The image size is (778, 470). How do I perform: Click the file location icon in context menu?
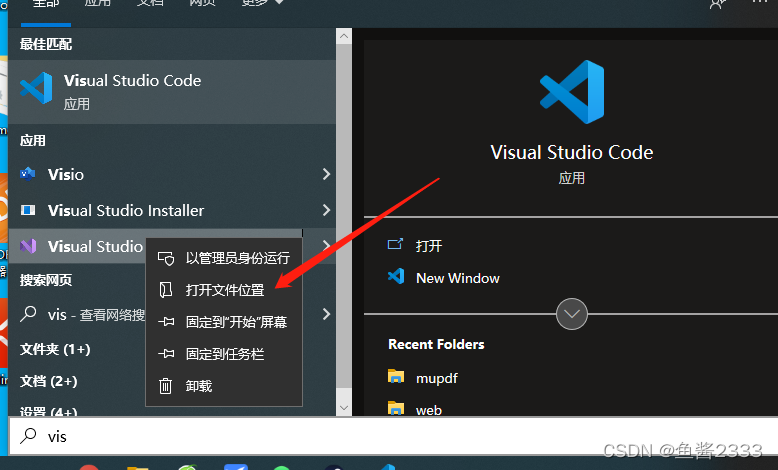click(x=166, y=290)
